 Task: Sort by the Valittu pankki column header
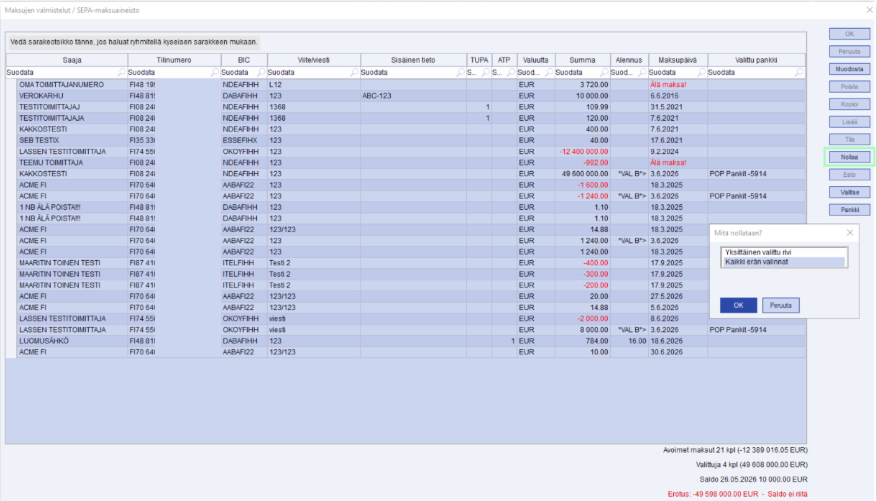coord(756,60)
